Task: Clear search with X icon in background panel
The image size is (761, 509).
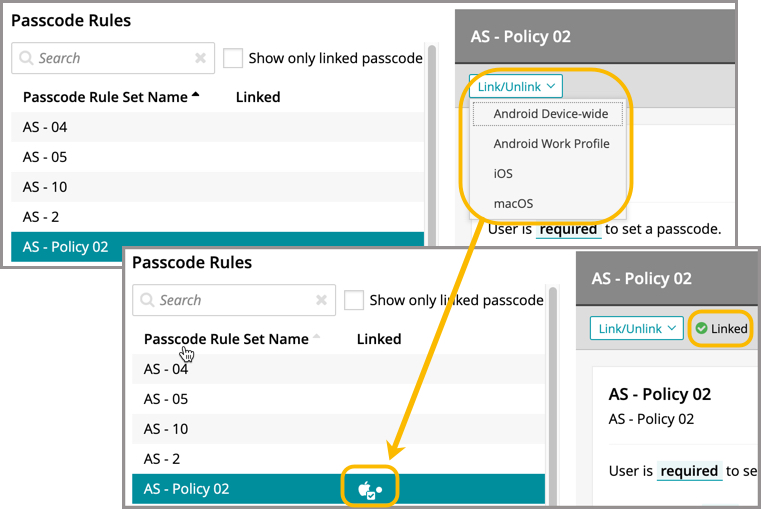Action: point(201,59)
